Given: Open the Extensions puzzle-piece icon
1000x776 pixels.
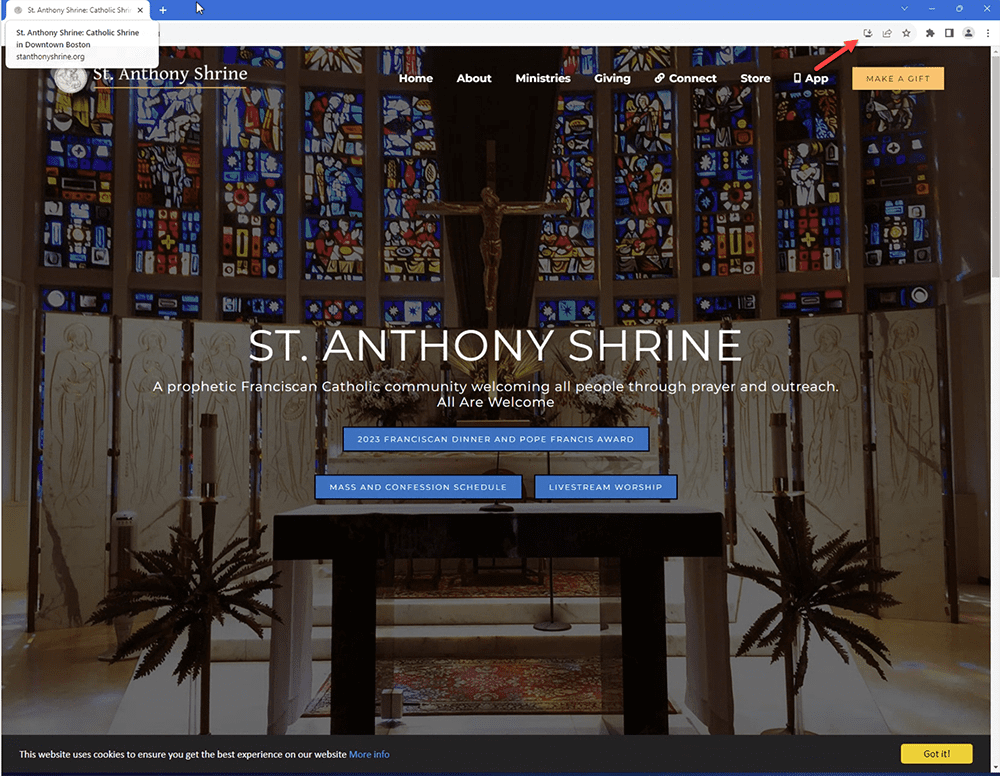Looking at the screenshot, I should click(x=929, y=33).
